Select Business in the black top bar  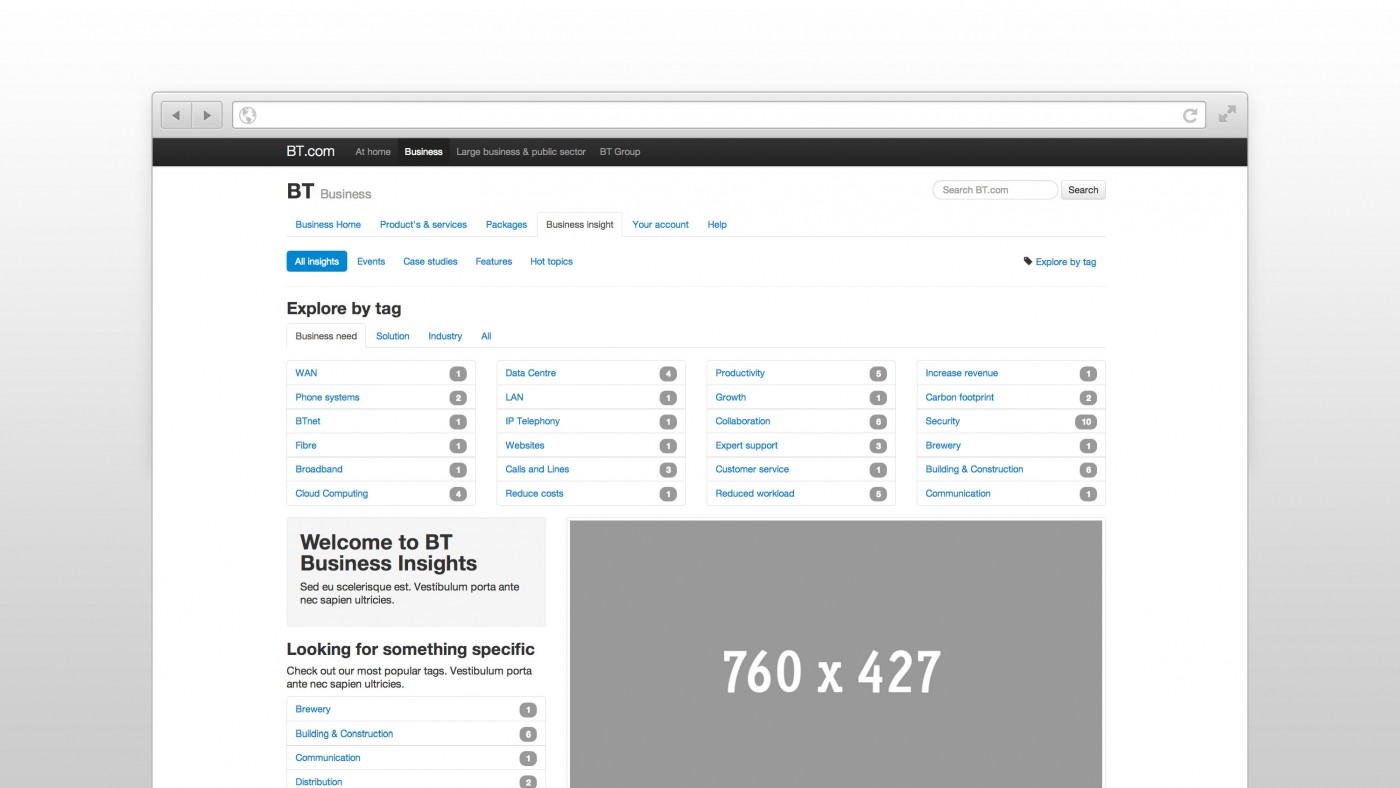[423, 152]
